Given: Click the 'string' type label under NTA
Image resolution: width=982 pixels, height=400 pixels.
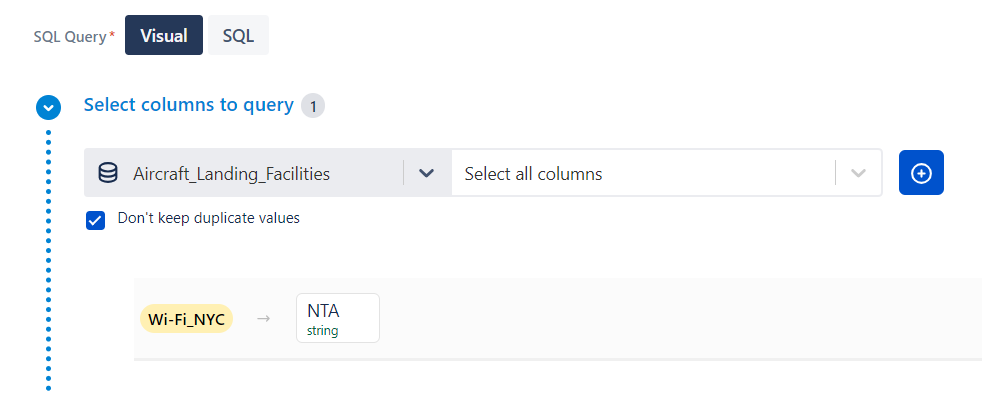Looking at the screenshot, I should (x=323, y=330).
